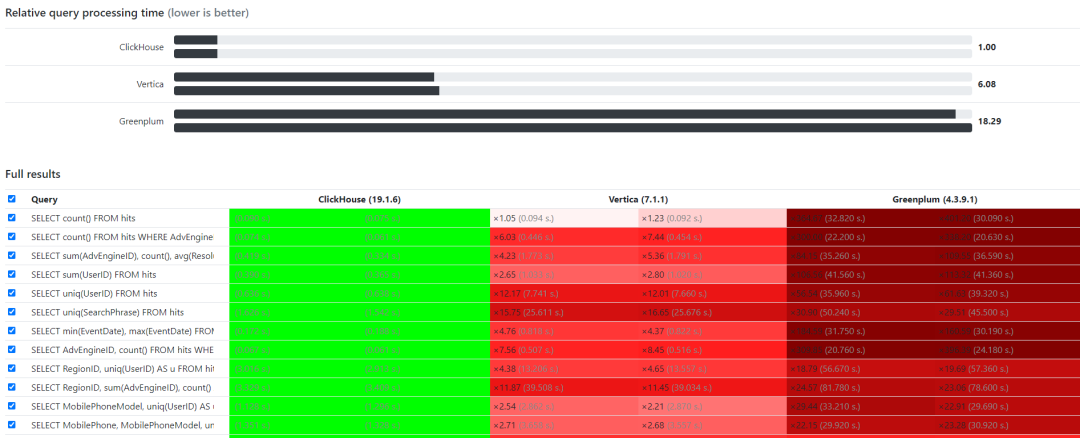
Task: Uncheck the 'SELECT count() FROM hits' row checkbox
Action: pos(11,218)
